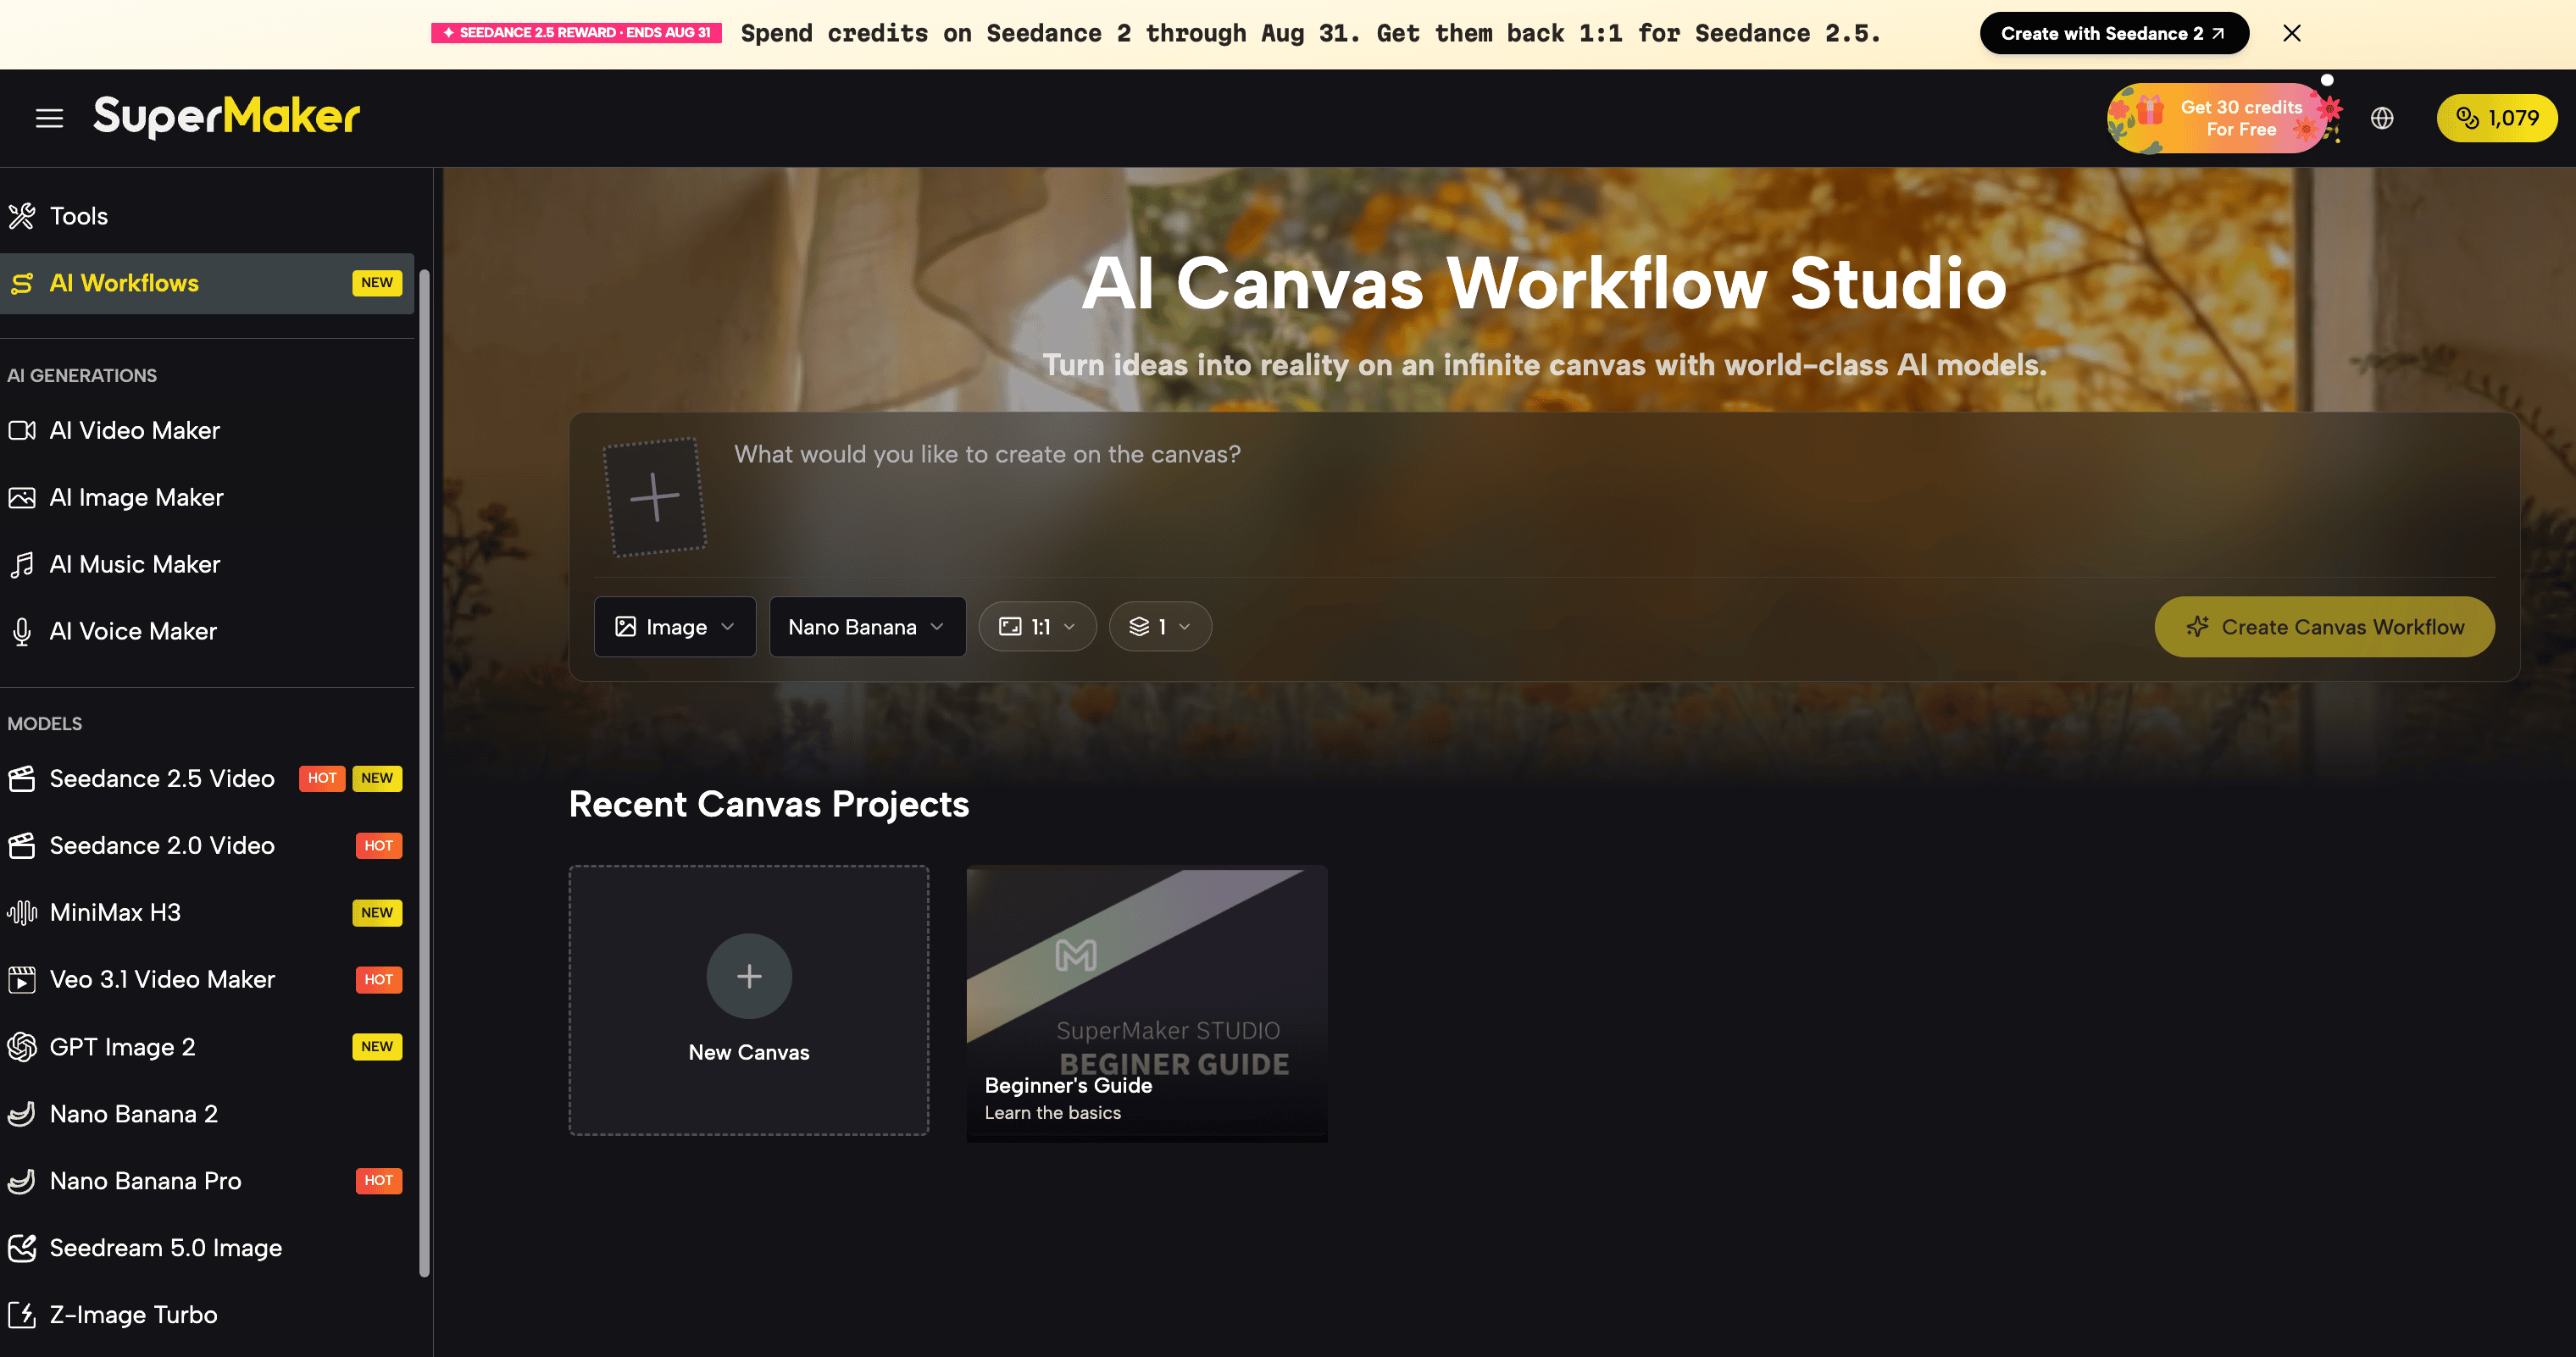
Task: Click the SEEDANCE 2.5 REWARD pink tag
Action: point(576,33)
